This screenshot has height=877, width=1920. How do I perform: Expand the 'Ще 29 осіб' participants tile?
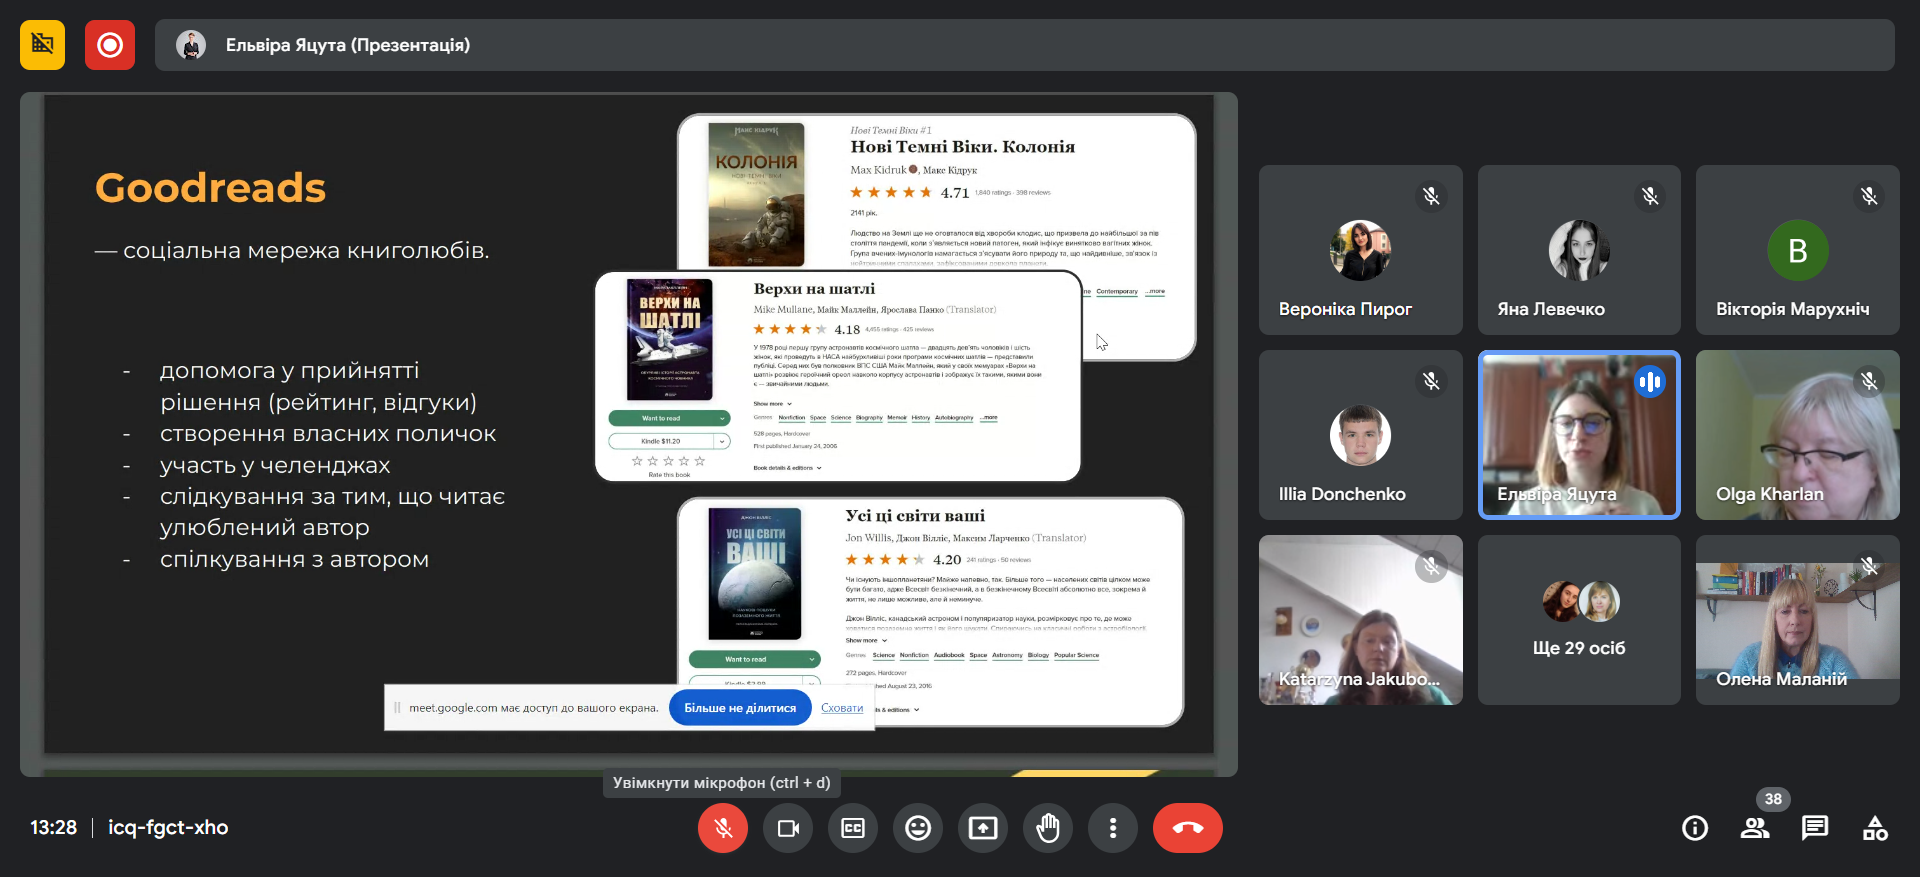pyautogui.click(x=1579, y=620)
